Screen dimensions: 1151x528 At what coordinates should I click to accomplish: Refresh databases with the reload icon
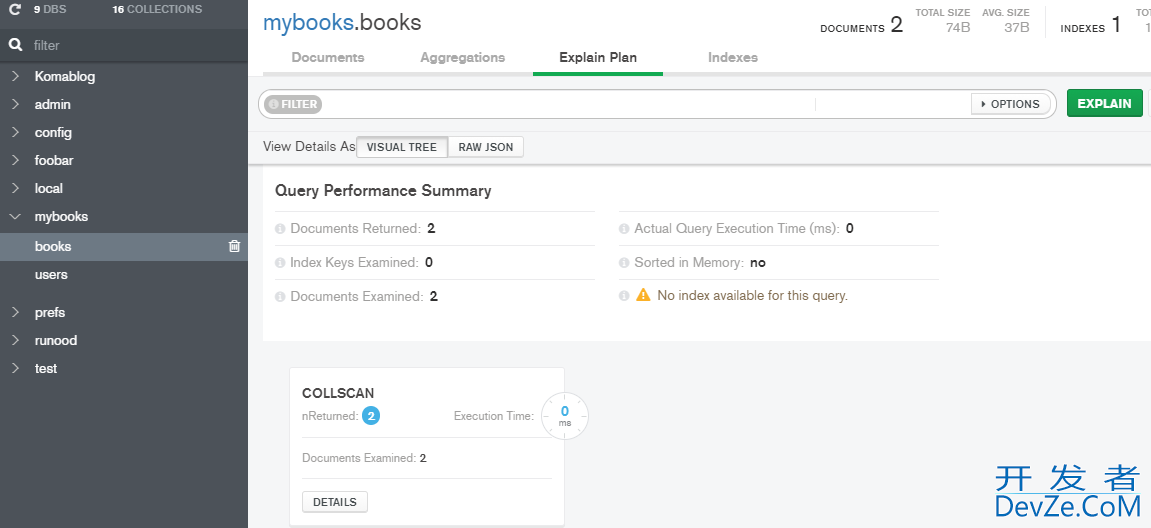click(x=15, y=10)
